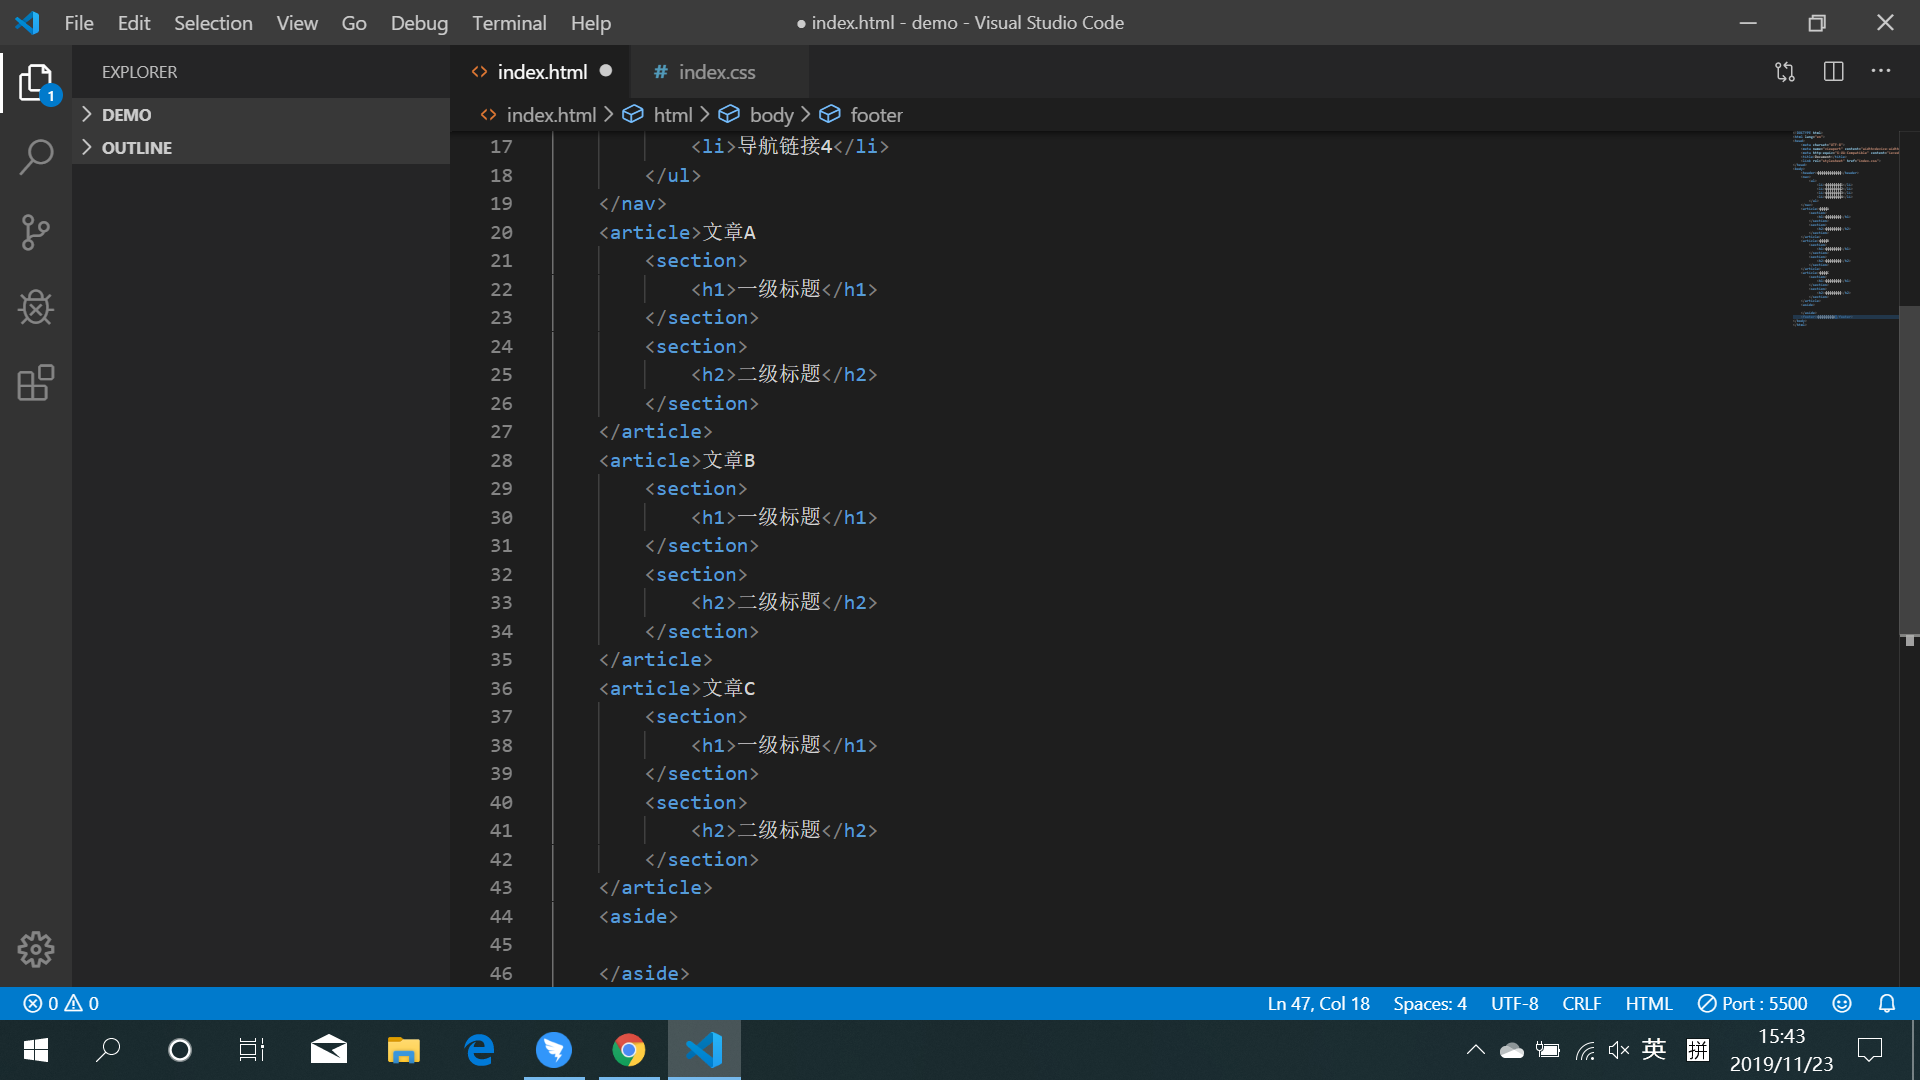Open the Search view in activity bar

(x=36, y=157)
